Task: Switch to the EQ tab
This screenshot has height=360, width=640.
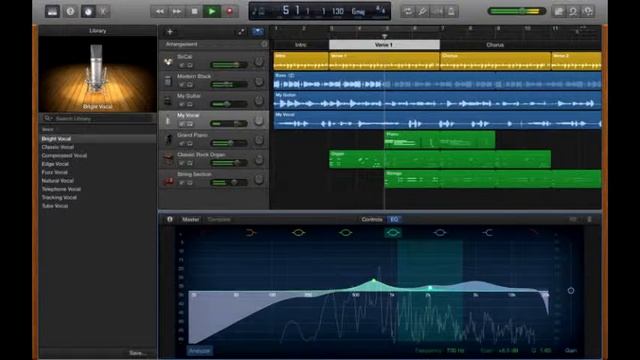Action: (394, 220)
